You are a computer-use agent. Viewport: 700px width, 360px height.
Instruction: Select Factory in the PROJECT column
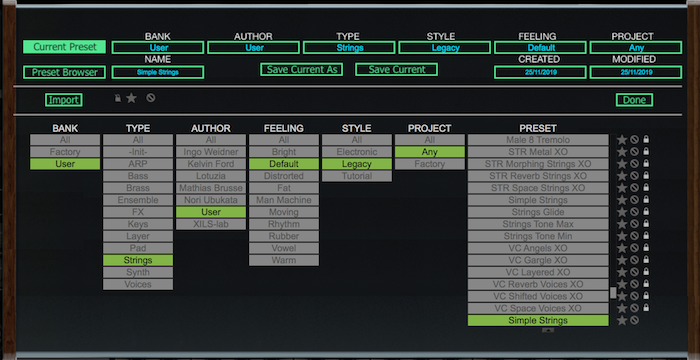429,164
